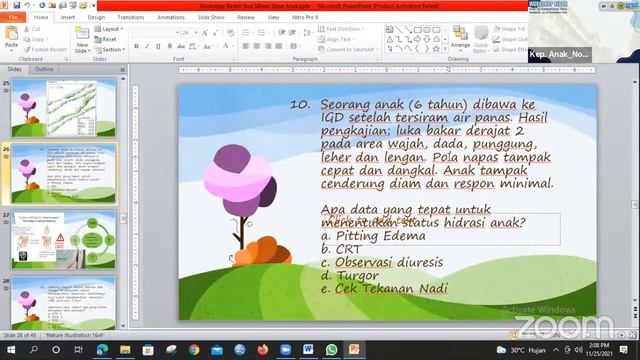The image size is (640, 360).
Task: Center the paragraph text
Action: coord(257,46)
